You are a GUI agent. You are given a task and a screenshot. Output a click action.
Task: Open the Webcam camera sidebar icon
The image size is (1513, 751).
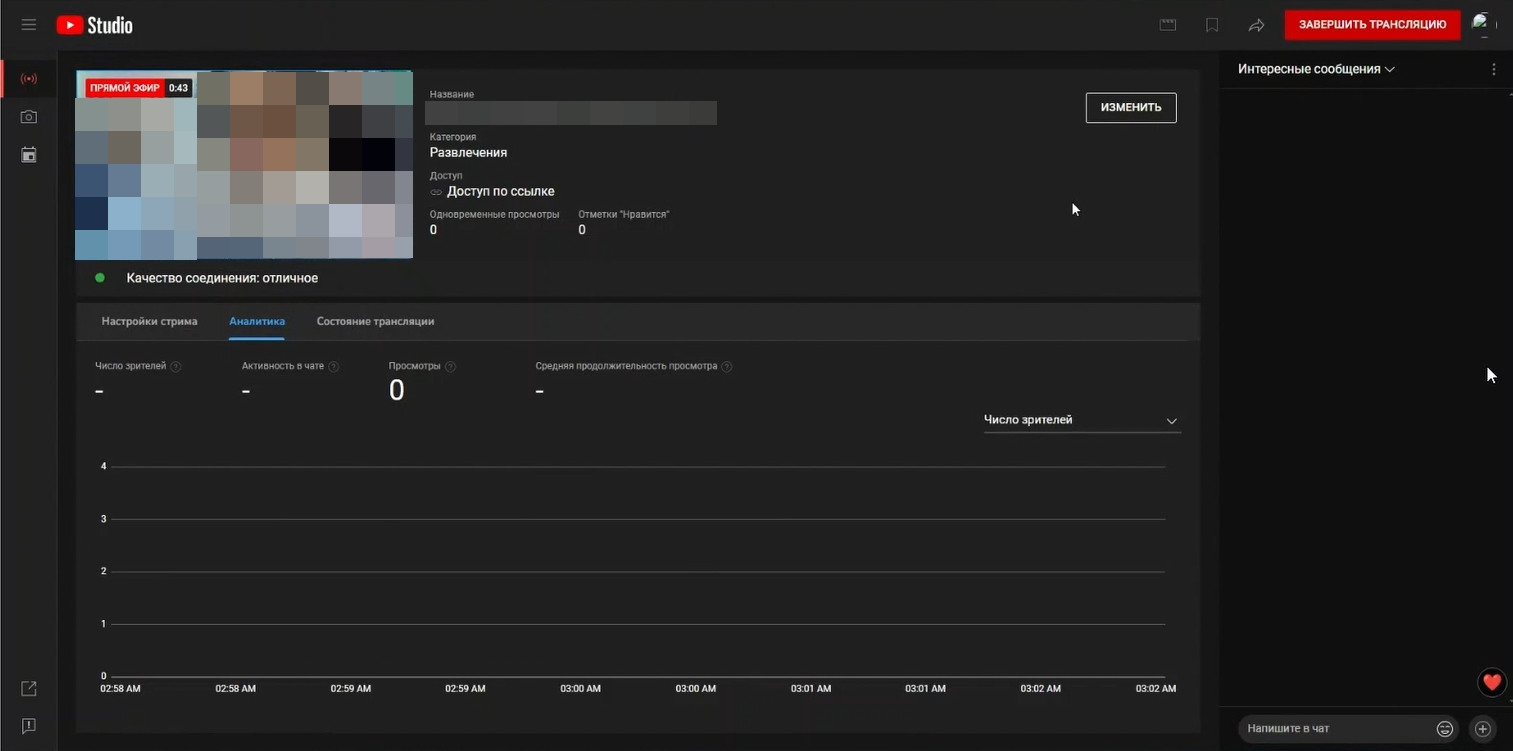pyautogui.click(x=28, y=117)
